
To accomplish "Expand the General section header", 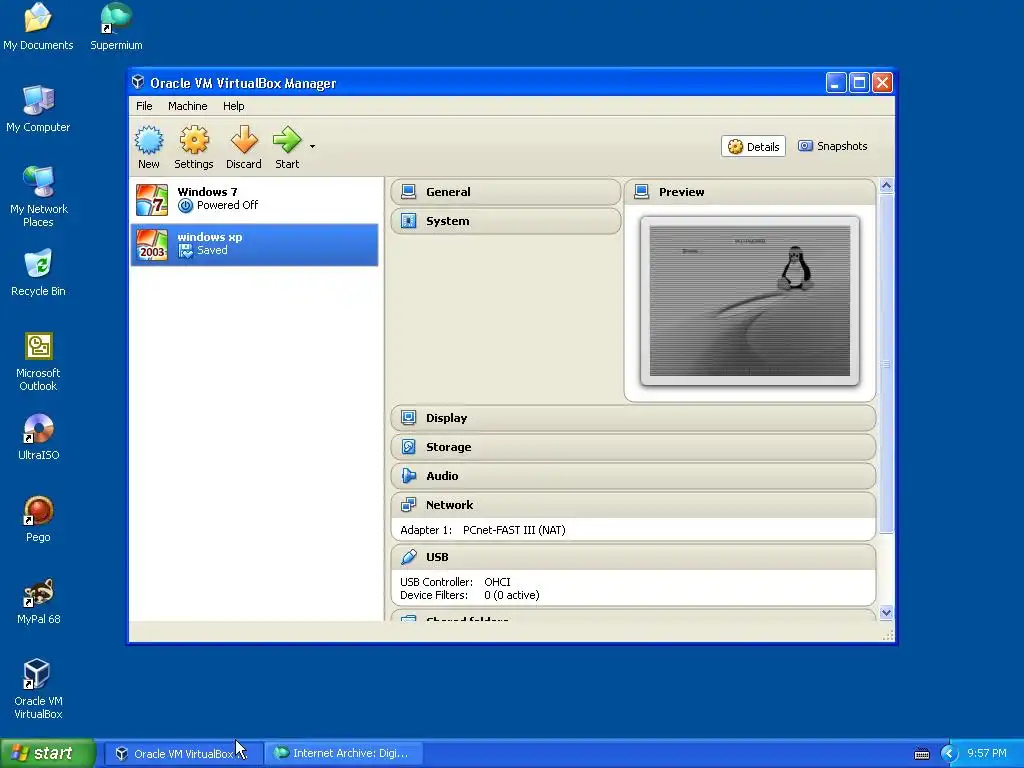I will [505, 192].
